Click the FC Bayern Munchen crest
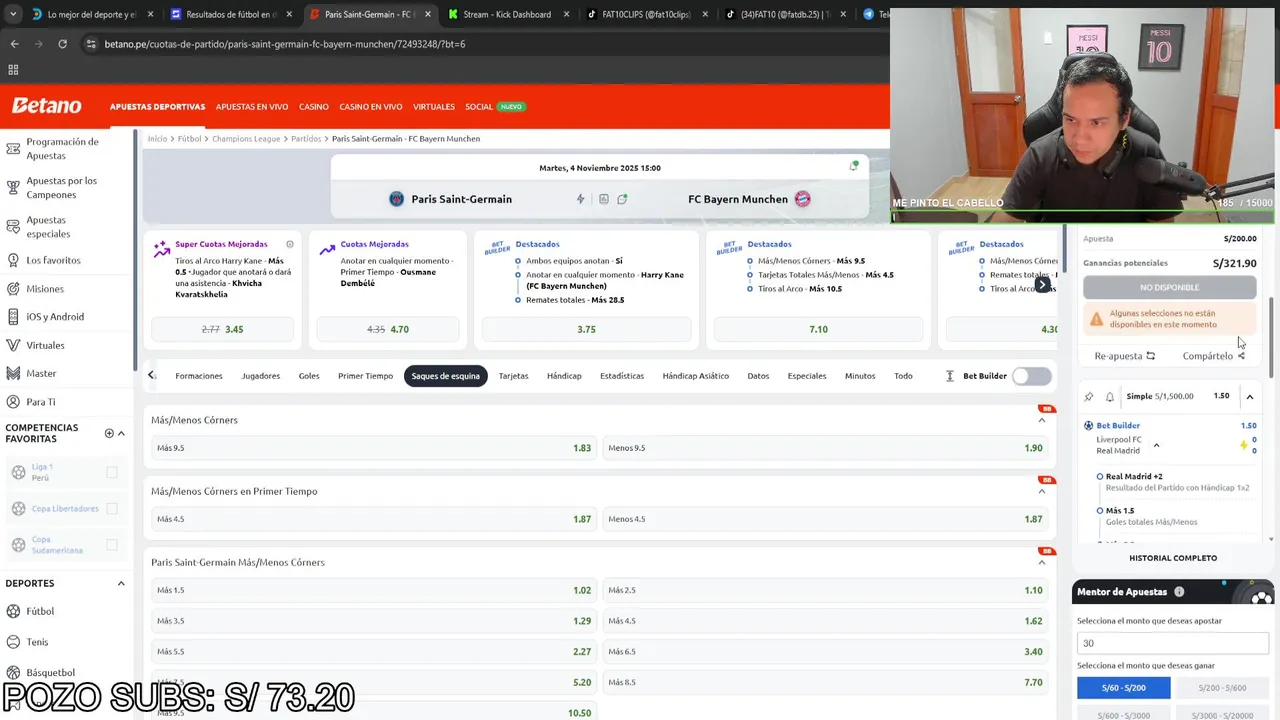 [802, 199]
